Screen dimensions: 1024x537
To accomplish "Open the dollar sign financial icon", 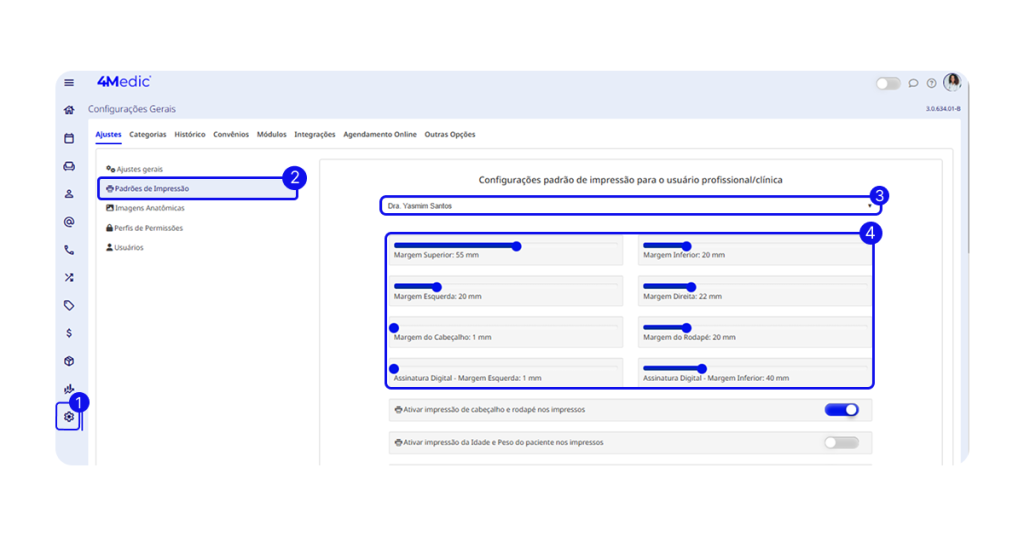I will tap(69, 333).
